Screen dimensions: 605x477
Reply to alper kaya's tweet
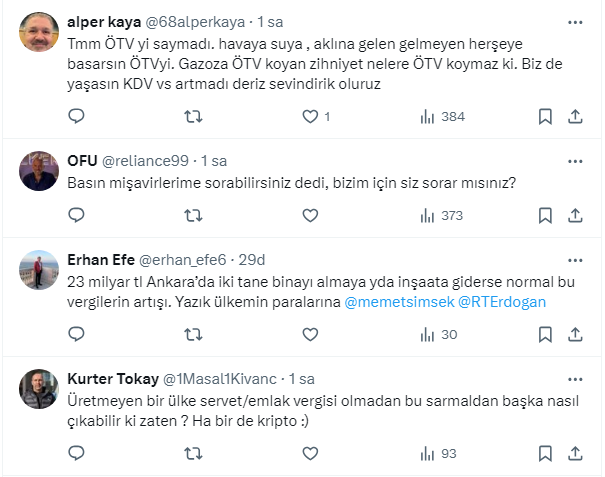point(78,117)
